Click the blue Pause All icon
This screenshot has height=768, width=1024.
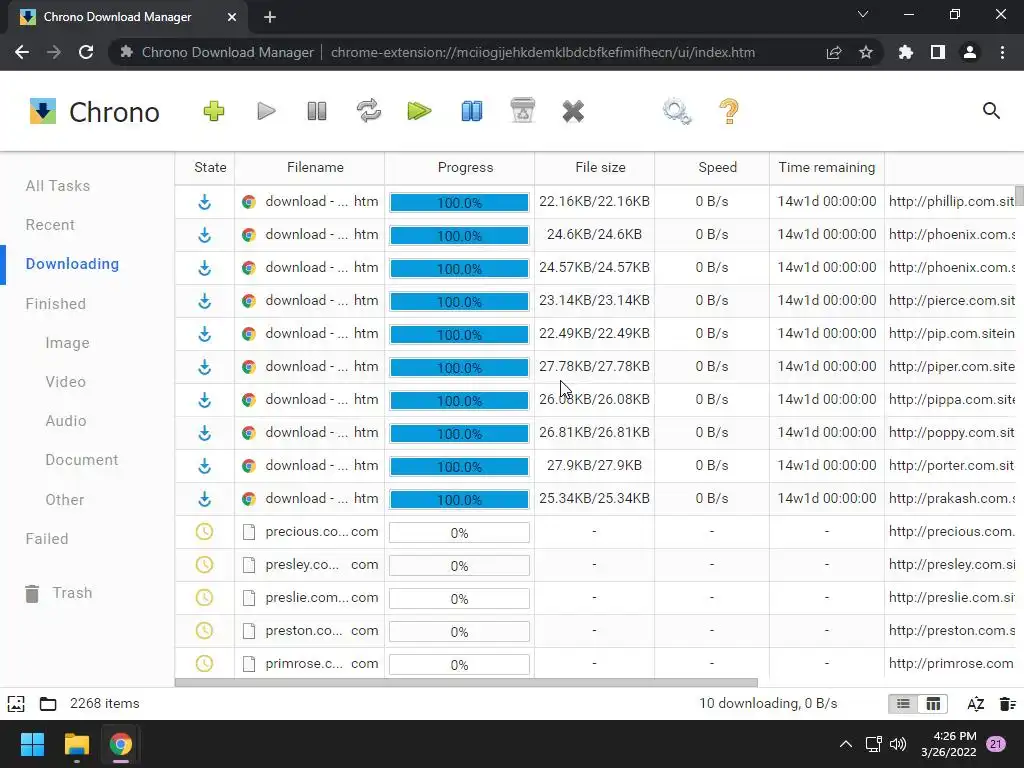click(x=472, y=111)
